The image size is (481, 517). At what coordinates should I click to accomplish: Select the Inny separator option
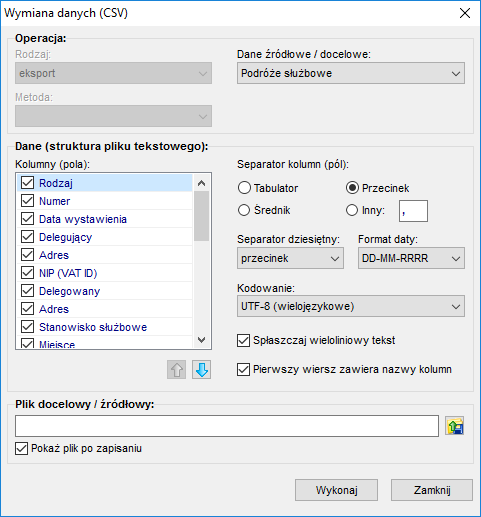point(352,210)
